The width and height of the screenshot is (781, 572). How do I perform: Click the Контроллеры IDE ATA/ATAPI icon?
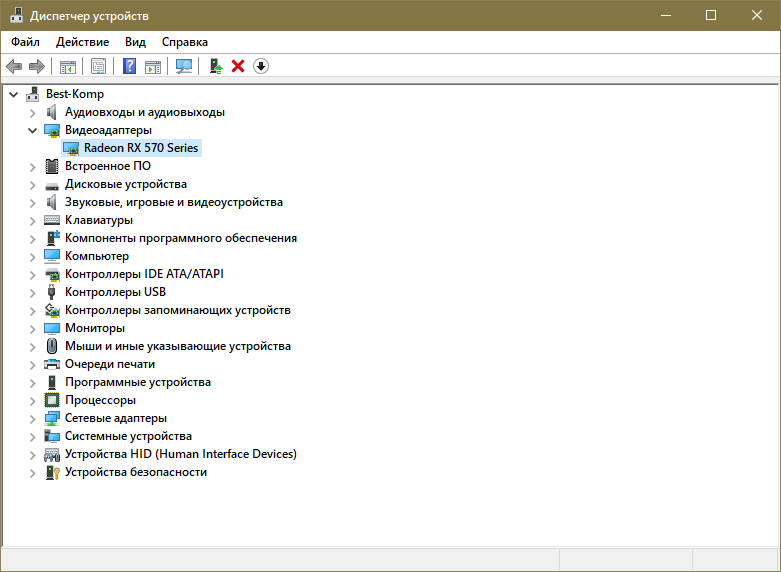pos(52,274)
